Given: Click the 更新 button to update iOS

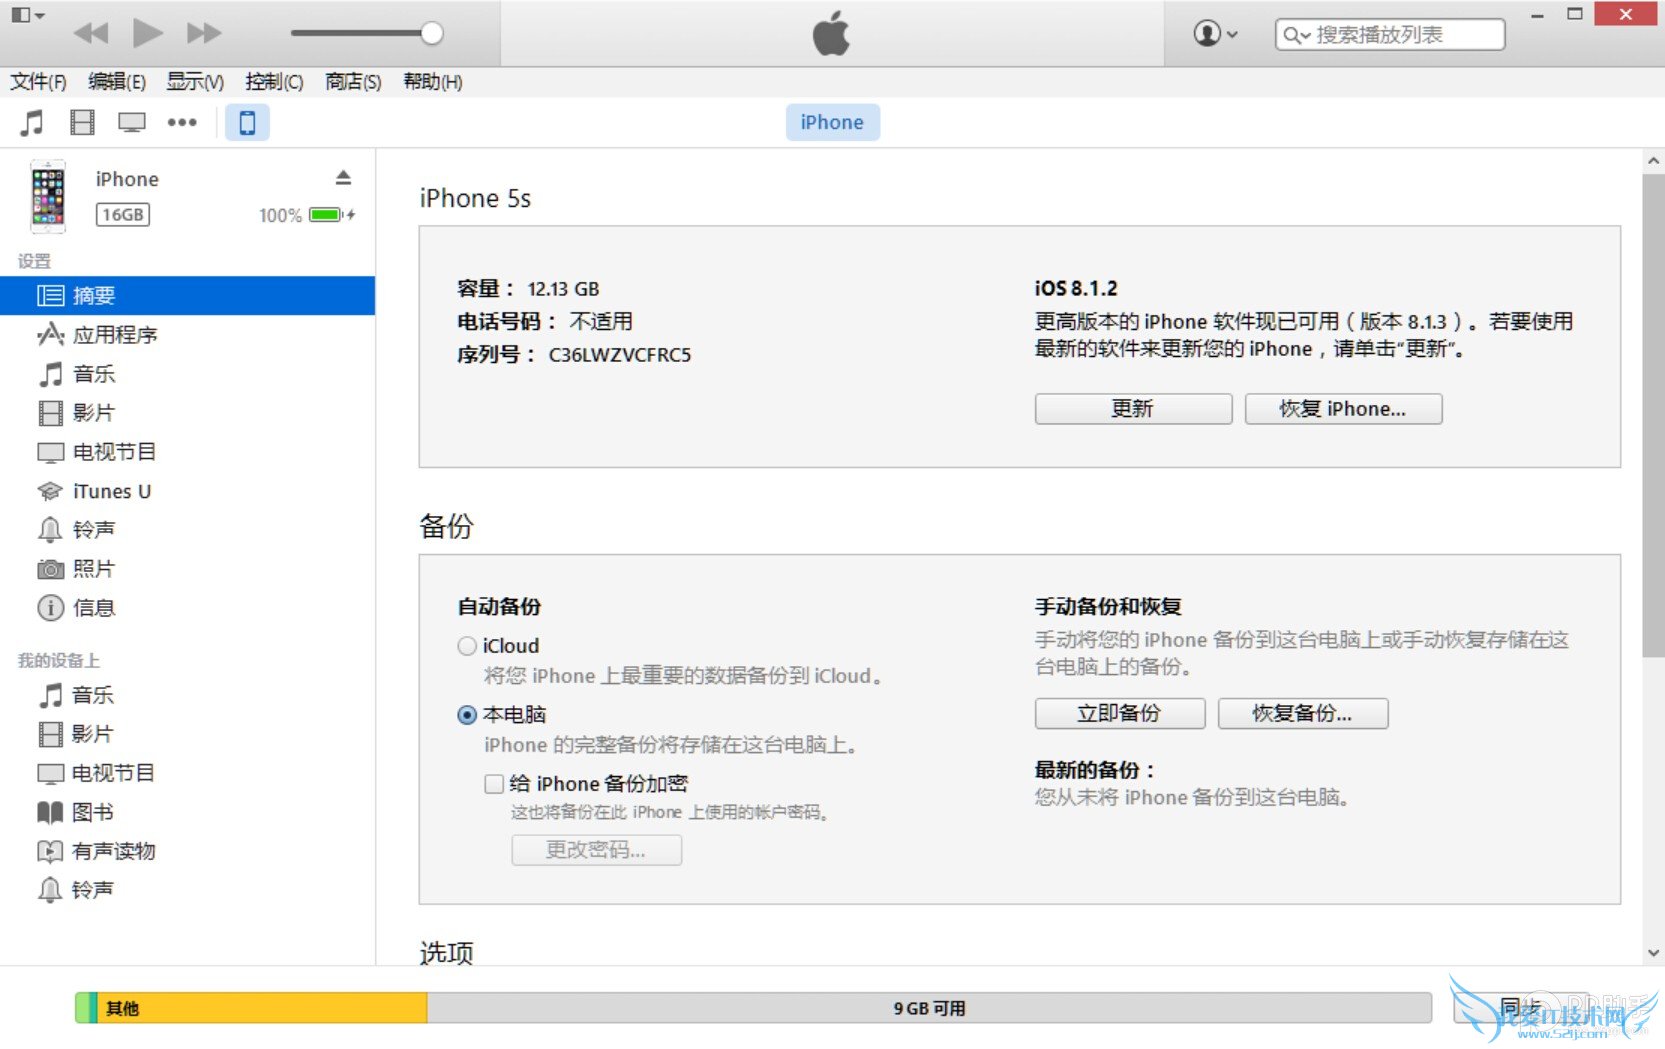Looking at the screenshot, I should click(x=1132, y=408).
